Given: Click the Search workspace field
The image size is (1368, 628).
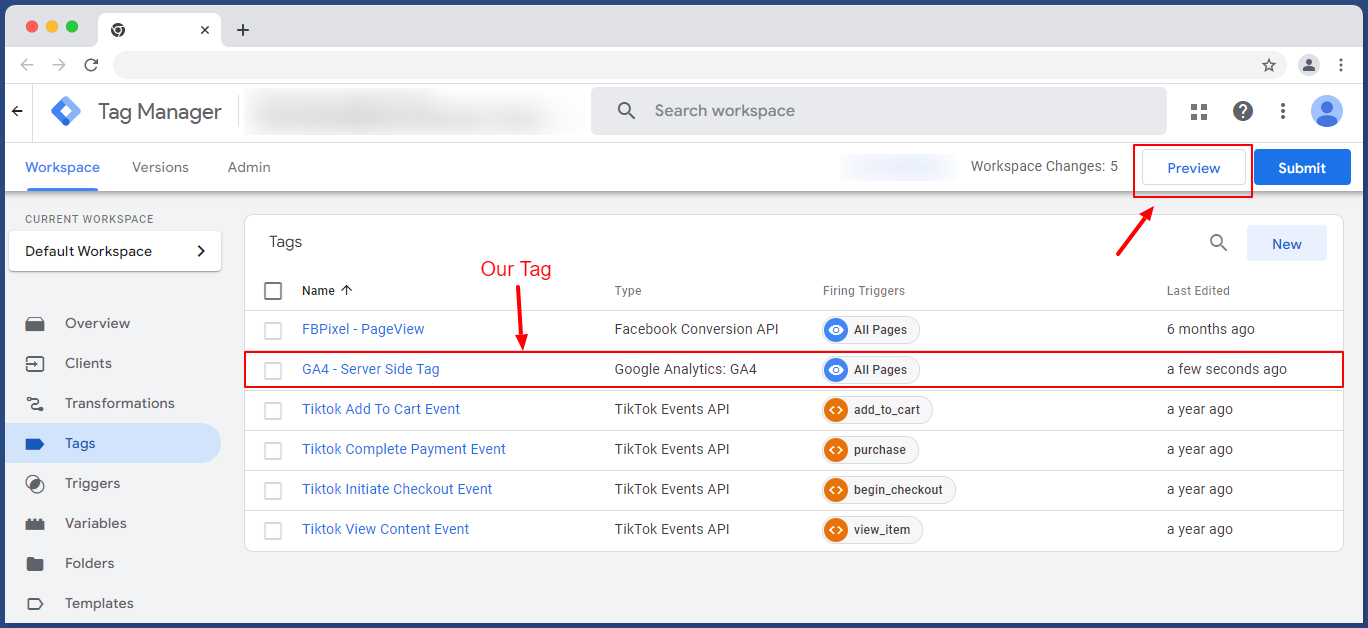Looking at the screenshot, I should (879, 111).
